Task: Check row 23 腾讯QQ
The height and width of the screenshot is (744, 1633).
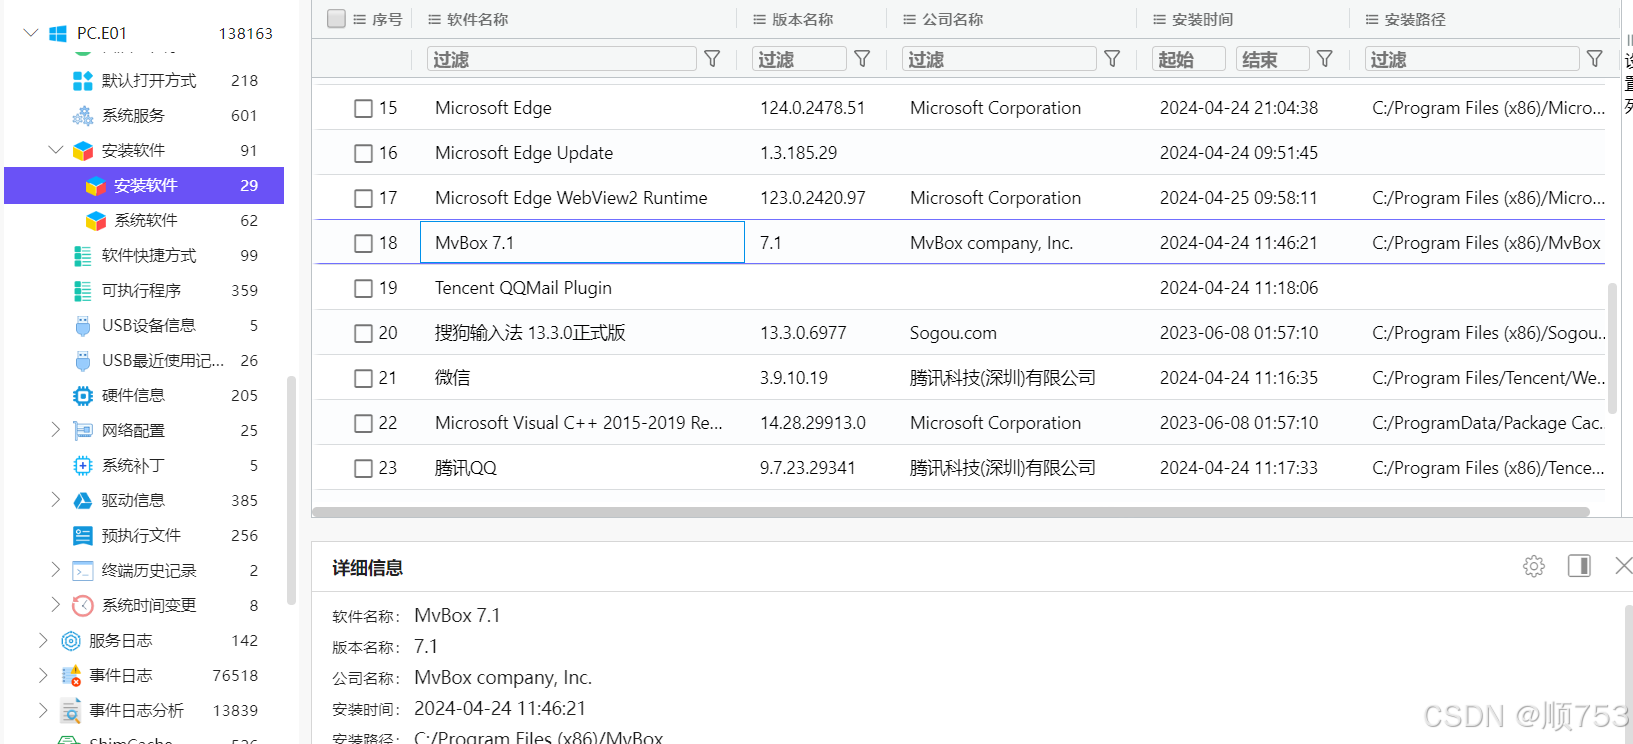Action: point(364,468)
